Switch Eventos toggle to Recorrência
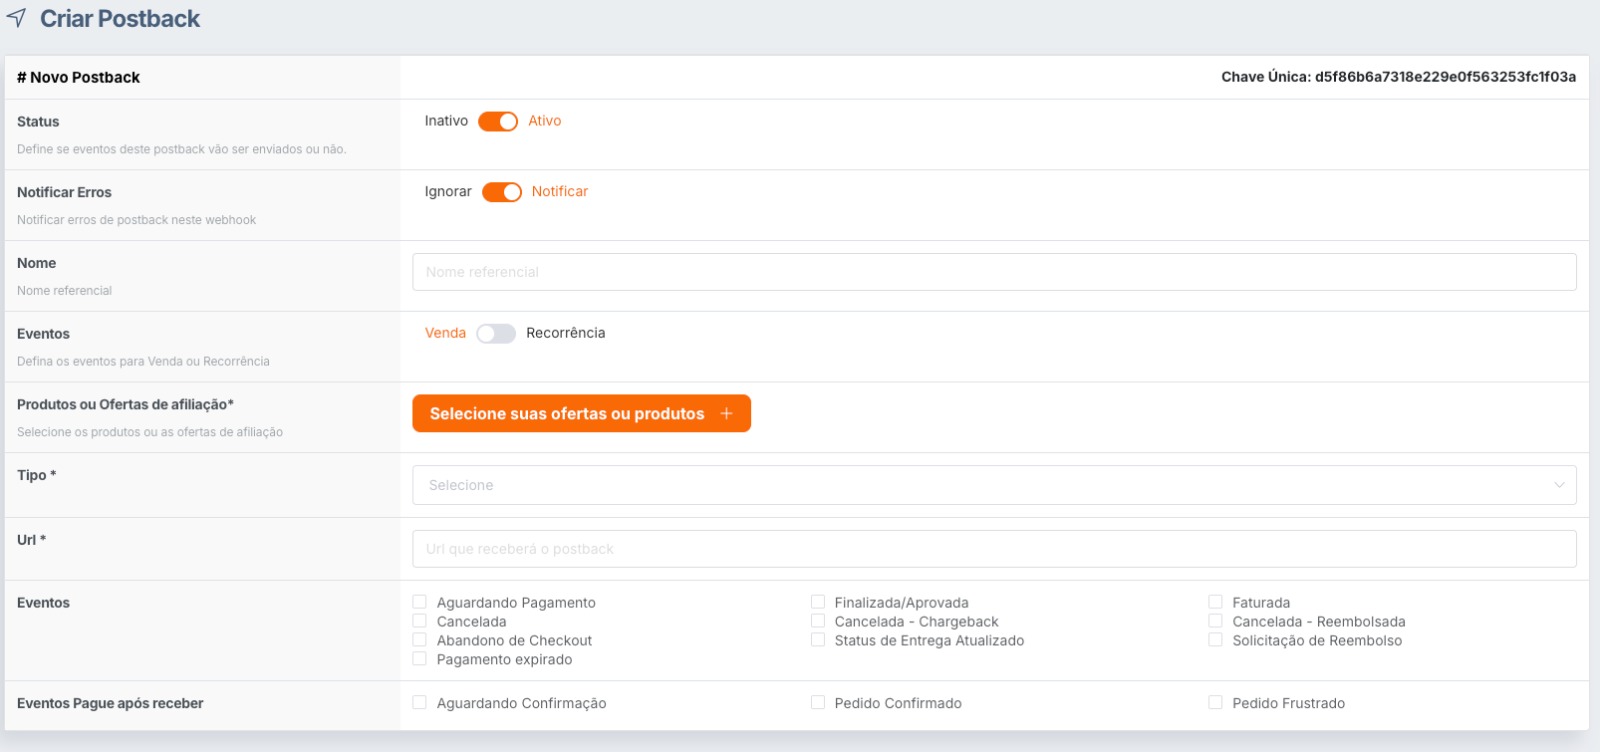Image resolution: width=1600 pixels, height=752 pixels. [x=496, y=334]
